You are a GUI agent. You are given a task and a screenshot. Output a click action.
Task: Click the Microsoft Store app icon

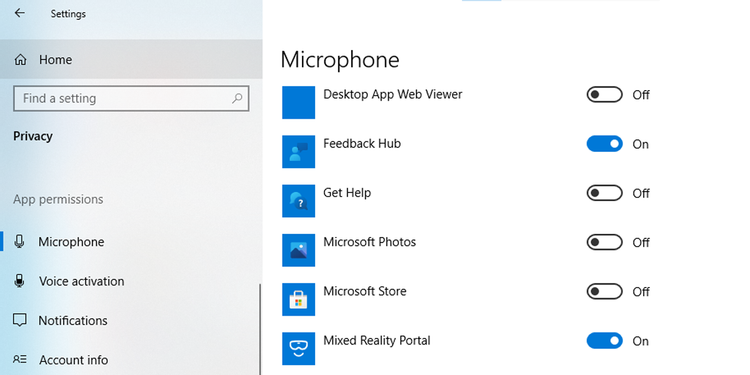point(298,299)
